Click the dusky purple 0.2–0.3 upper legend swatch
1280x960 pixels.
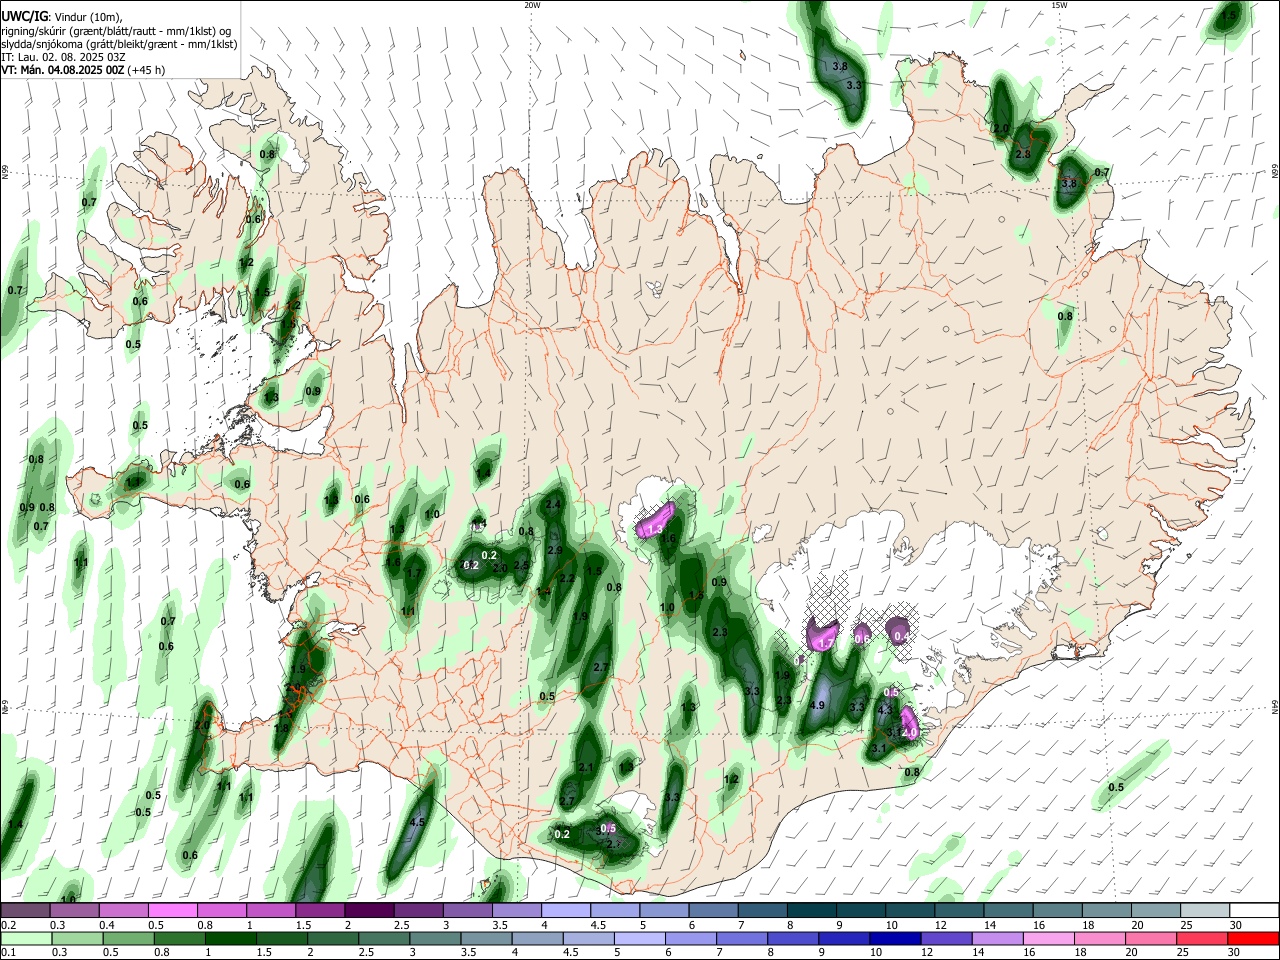pos(25,911)
